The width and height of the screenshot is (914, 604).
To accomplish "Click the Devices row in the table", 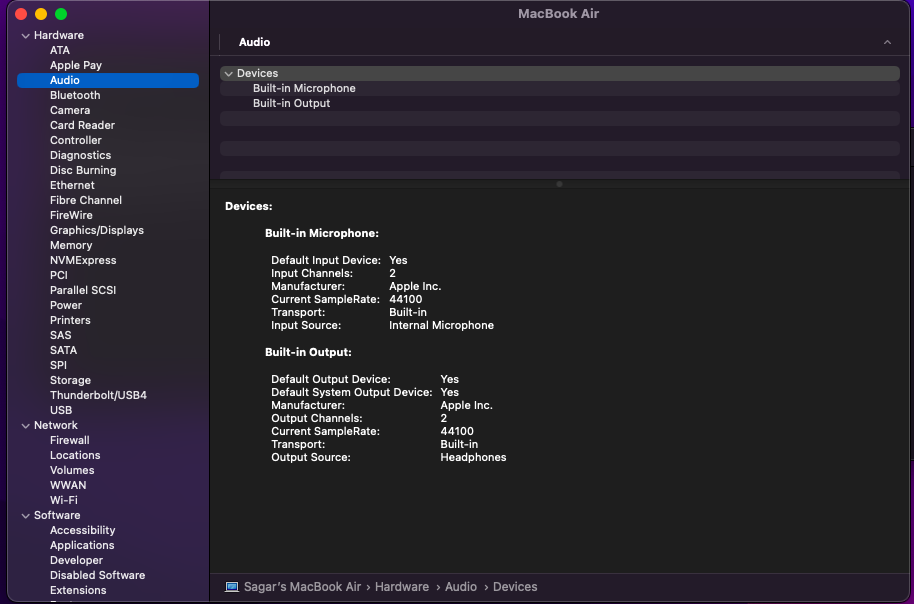I will [560, 73].
